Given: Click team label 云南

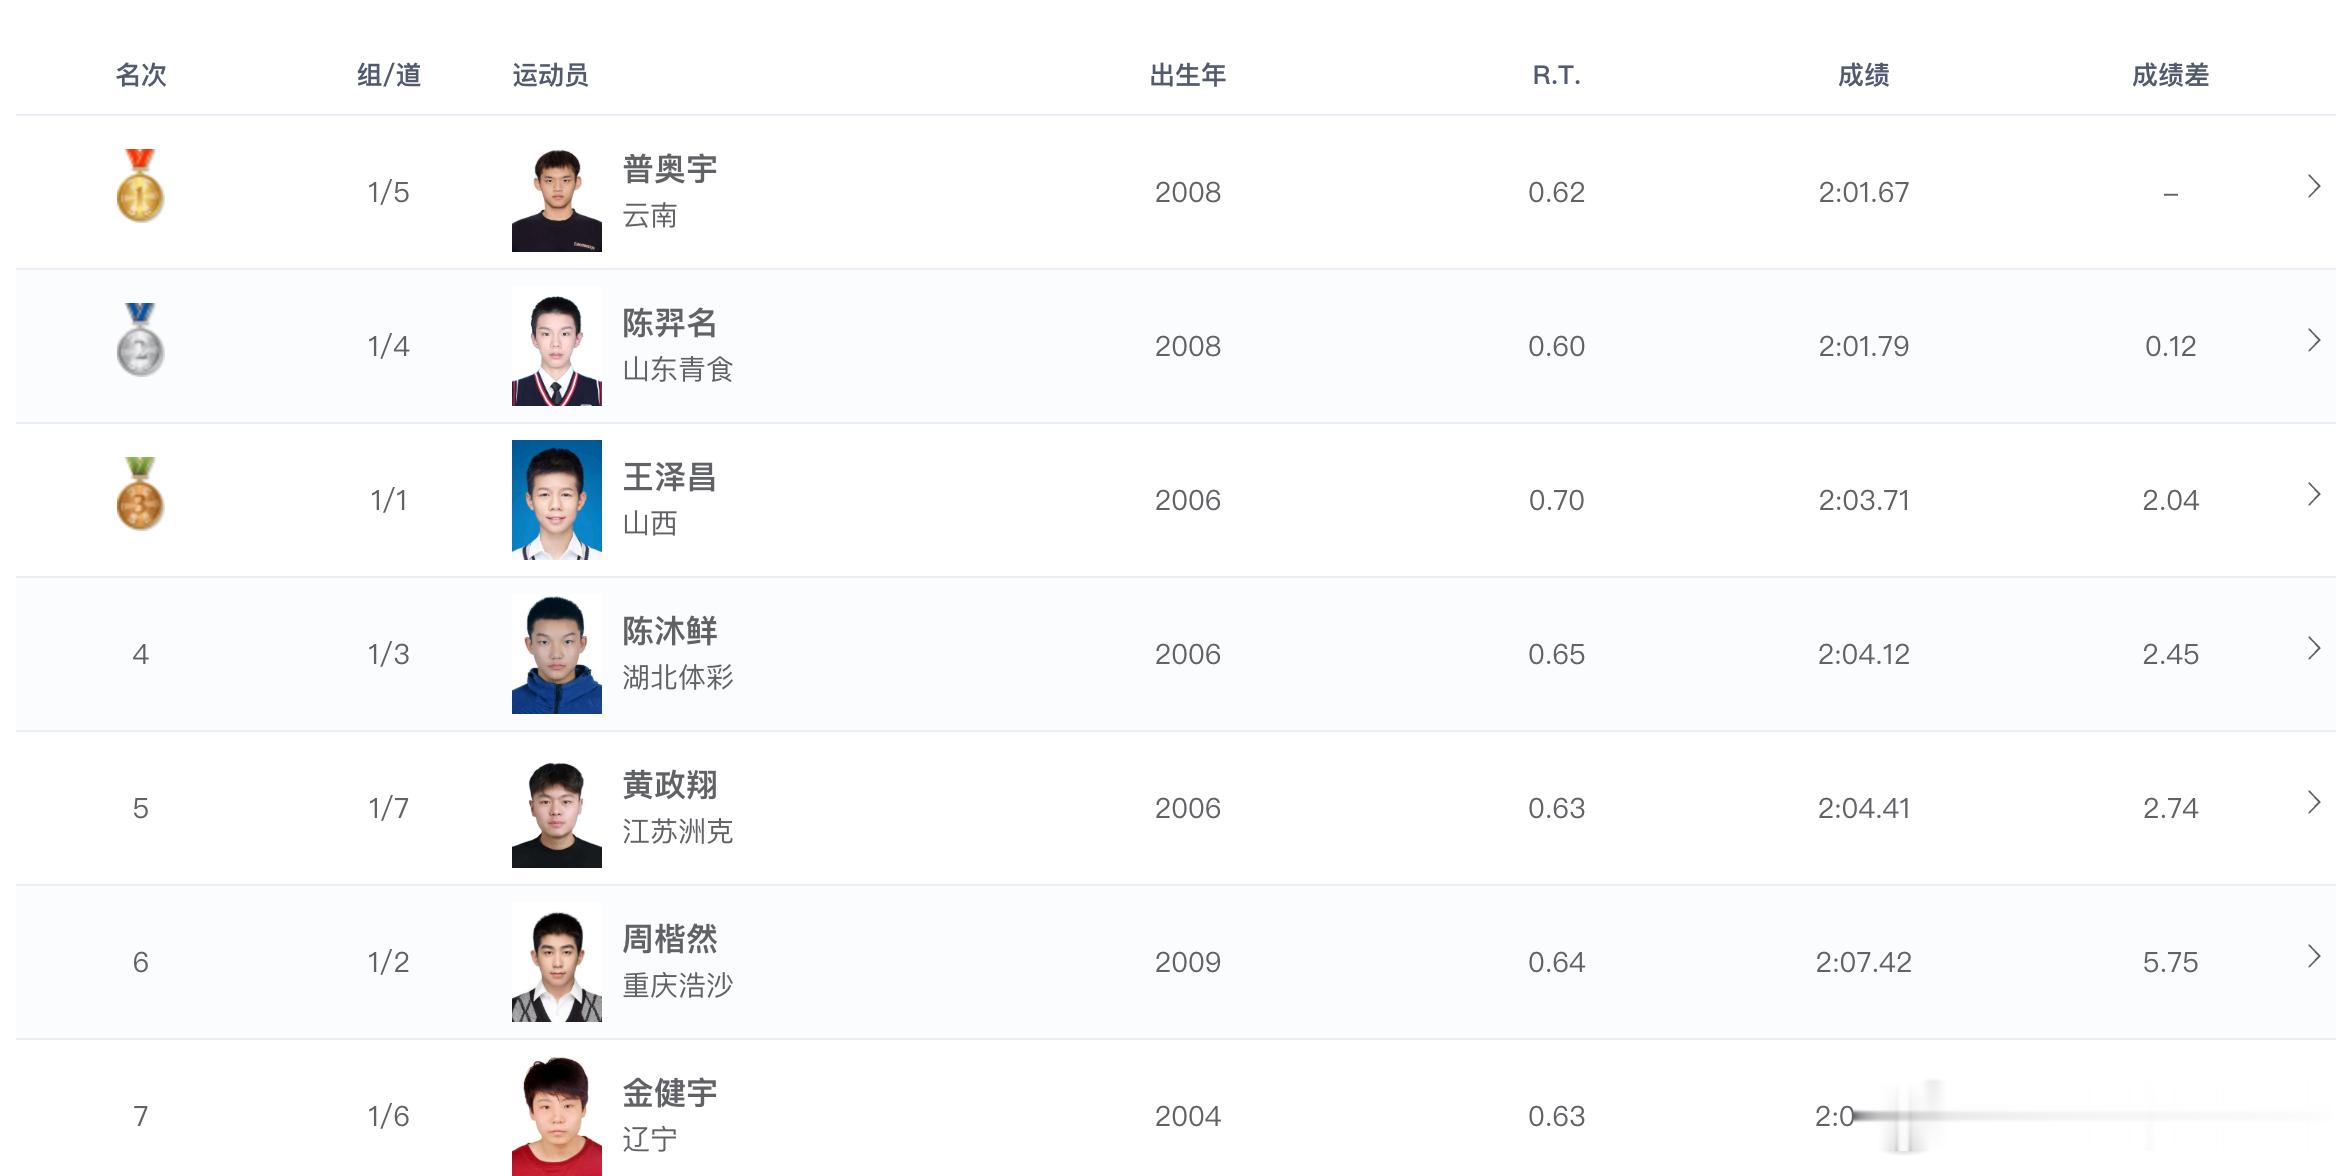Looking at the screenshot, I should click(650, 216).
